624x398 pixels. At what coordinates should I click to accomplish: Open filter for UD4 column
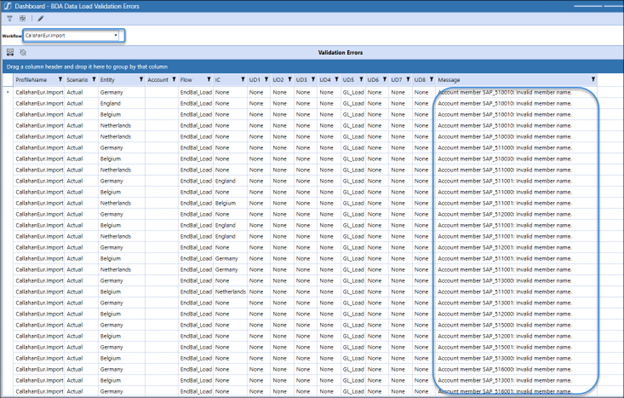tap(337, 80)
